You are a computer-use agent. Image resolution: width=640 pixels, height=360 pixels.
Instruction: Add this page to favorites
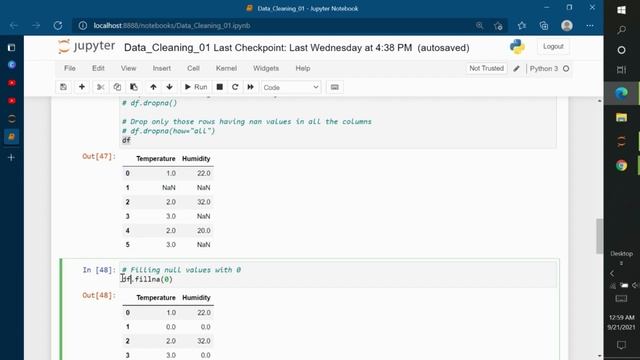(498, 26)
